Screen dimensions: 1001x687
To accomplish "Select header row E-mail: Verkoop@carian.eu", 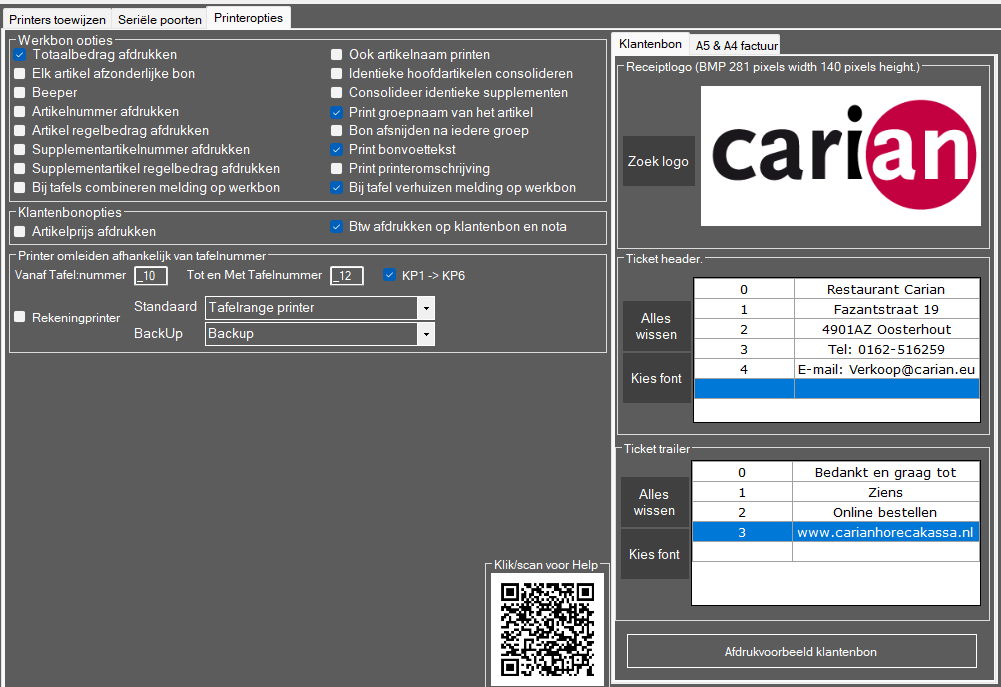I will [836, 369].
